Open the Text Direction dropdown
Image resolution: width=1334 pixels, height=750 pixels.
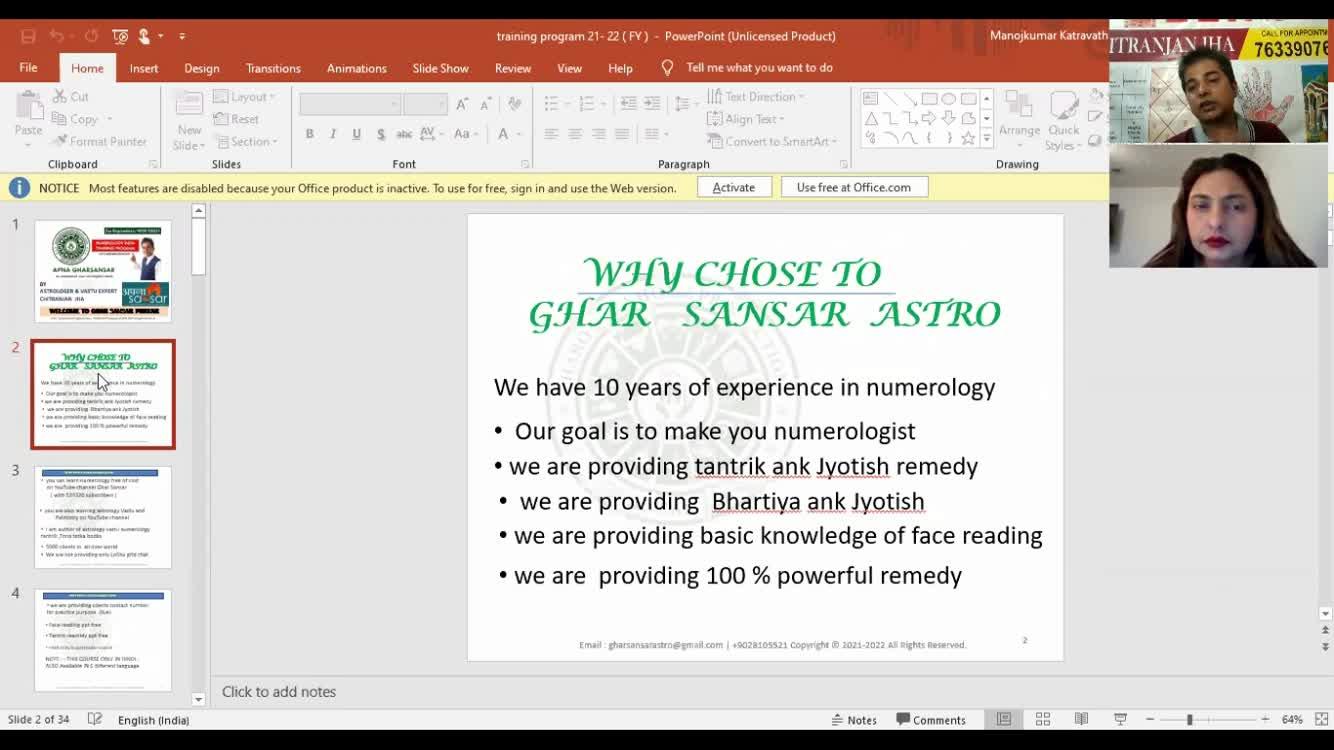757,97
